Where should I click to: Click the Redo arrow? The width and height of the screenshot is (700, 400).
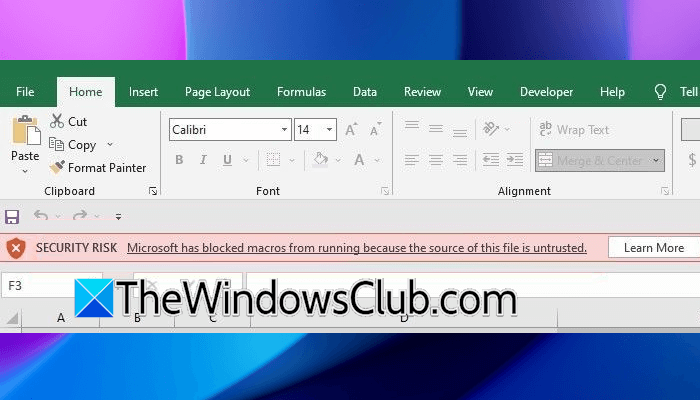tap(80, 216)
